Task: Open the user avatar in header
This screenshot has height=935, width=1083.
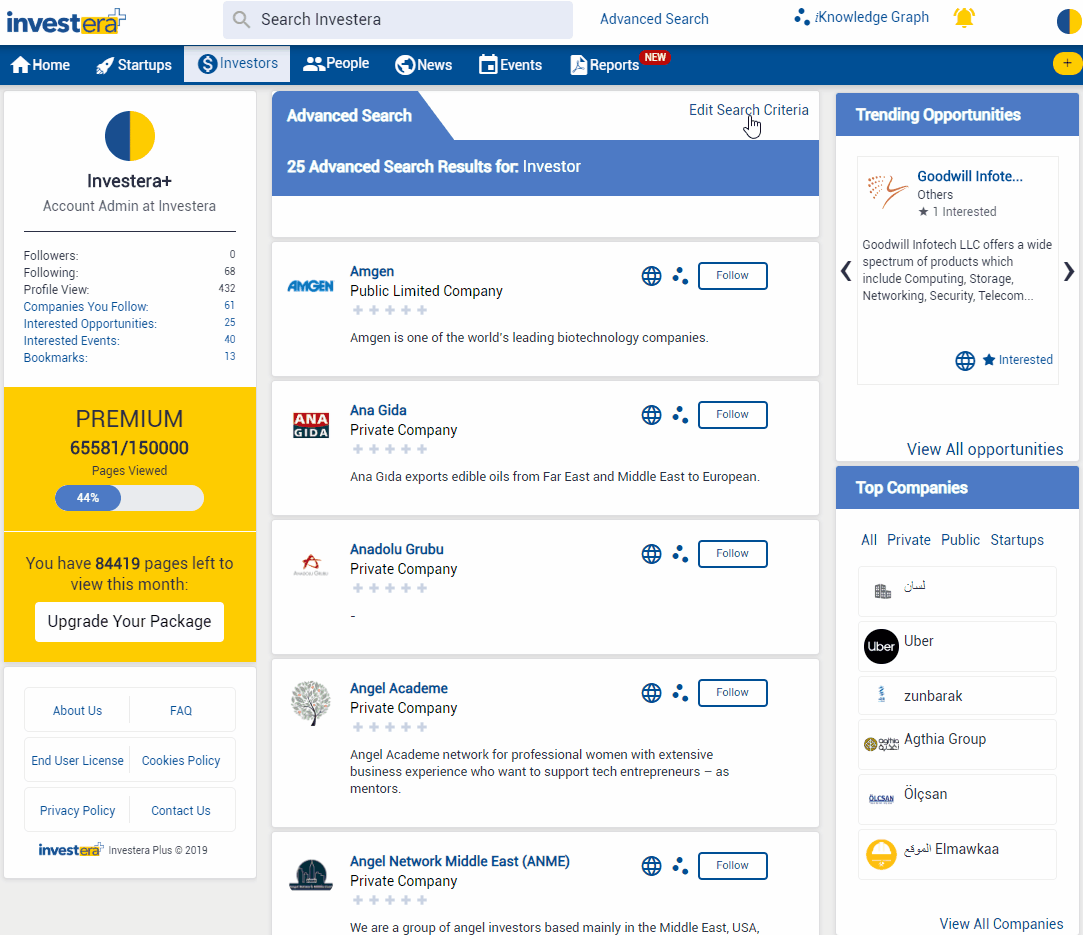Action: pyautogui.click(x=1068, y=21)
